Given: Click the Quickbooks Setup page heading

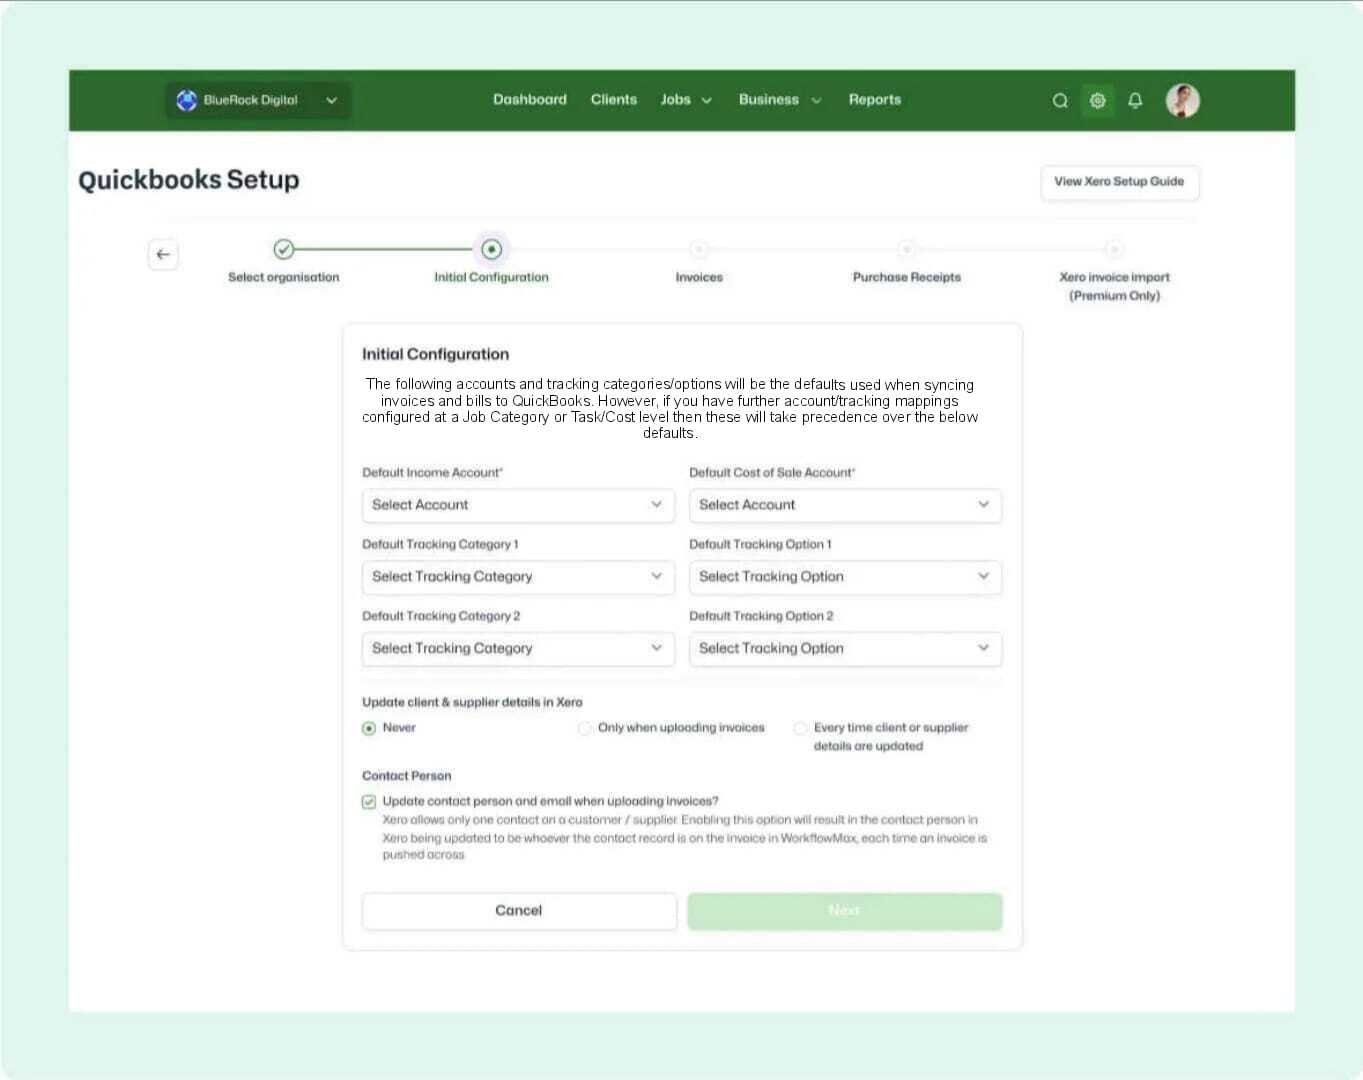Looking at the screenshot, I should pyautogui.click(x=189, y=180).
